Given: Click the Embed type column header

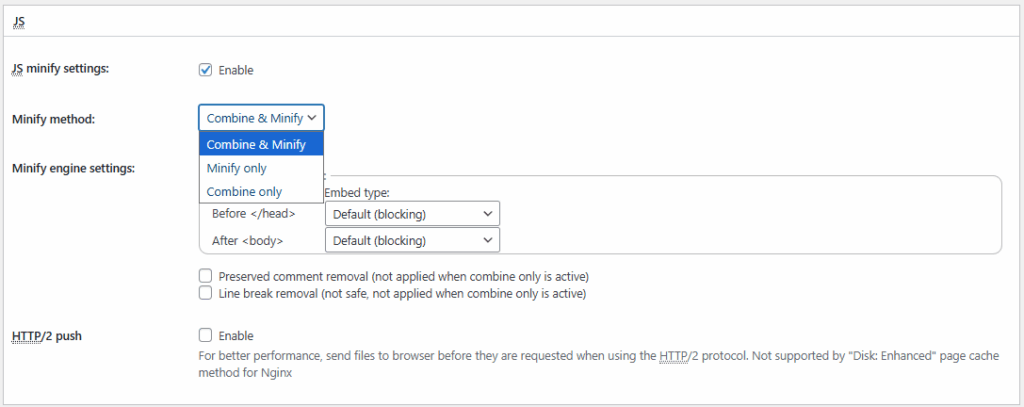Looking at the screenshot, I should click(x=357, y=192).
